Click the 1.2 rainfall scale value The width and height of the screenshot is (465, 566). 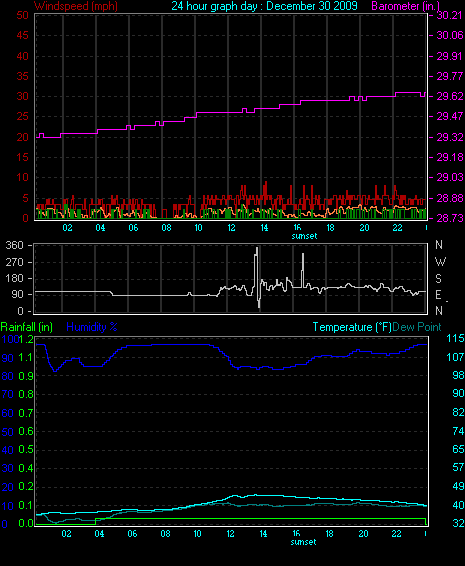[26, 339]
